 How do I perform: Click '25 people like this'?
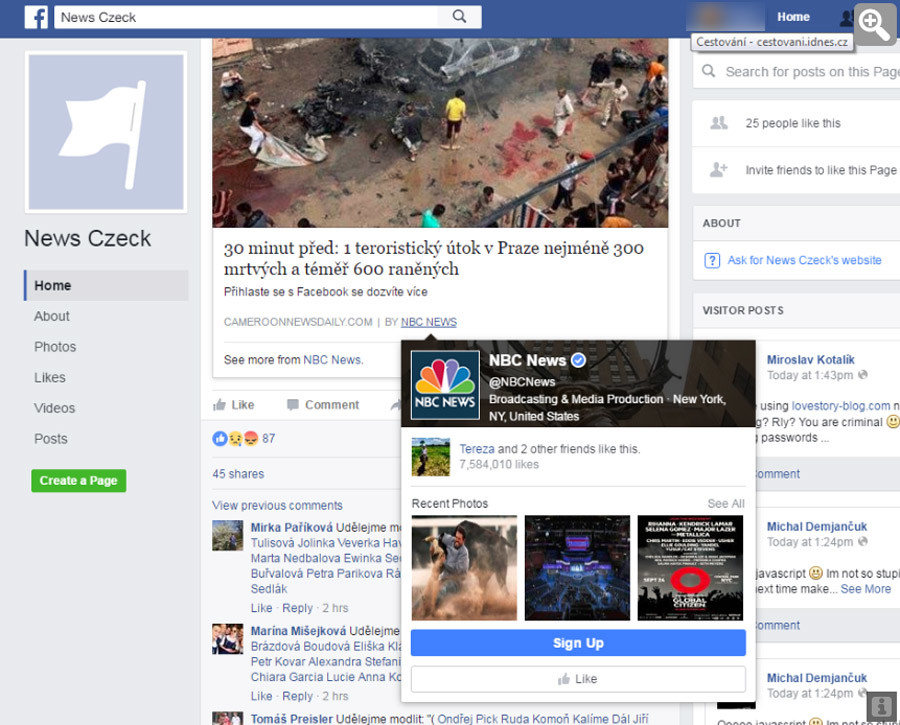793,123
